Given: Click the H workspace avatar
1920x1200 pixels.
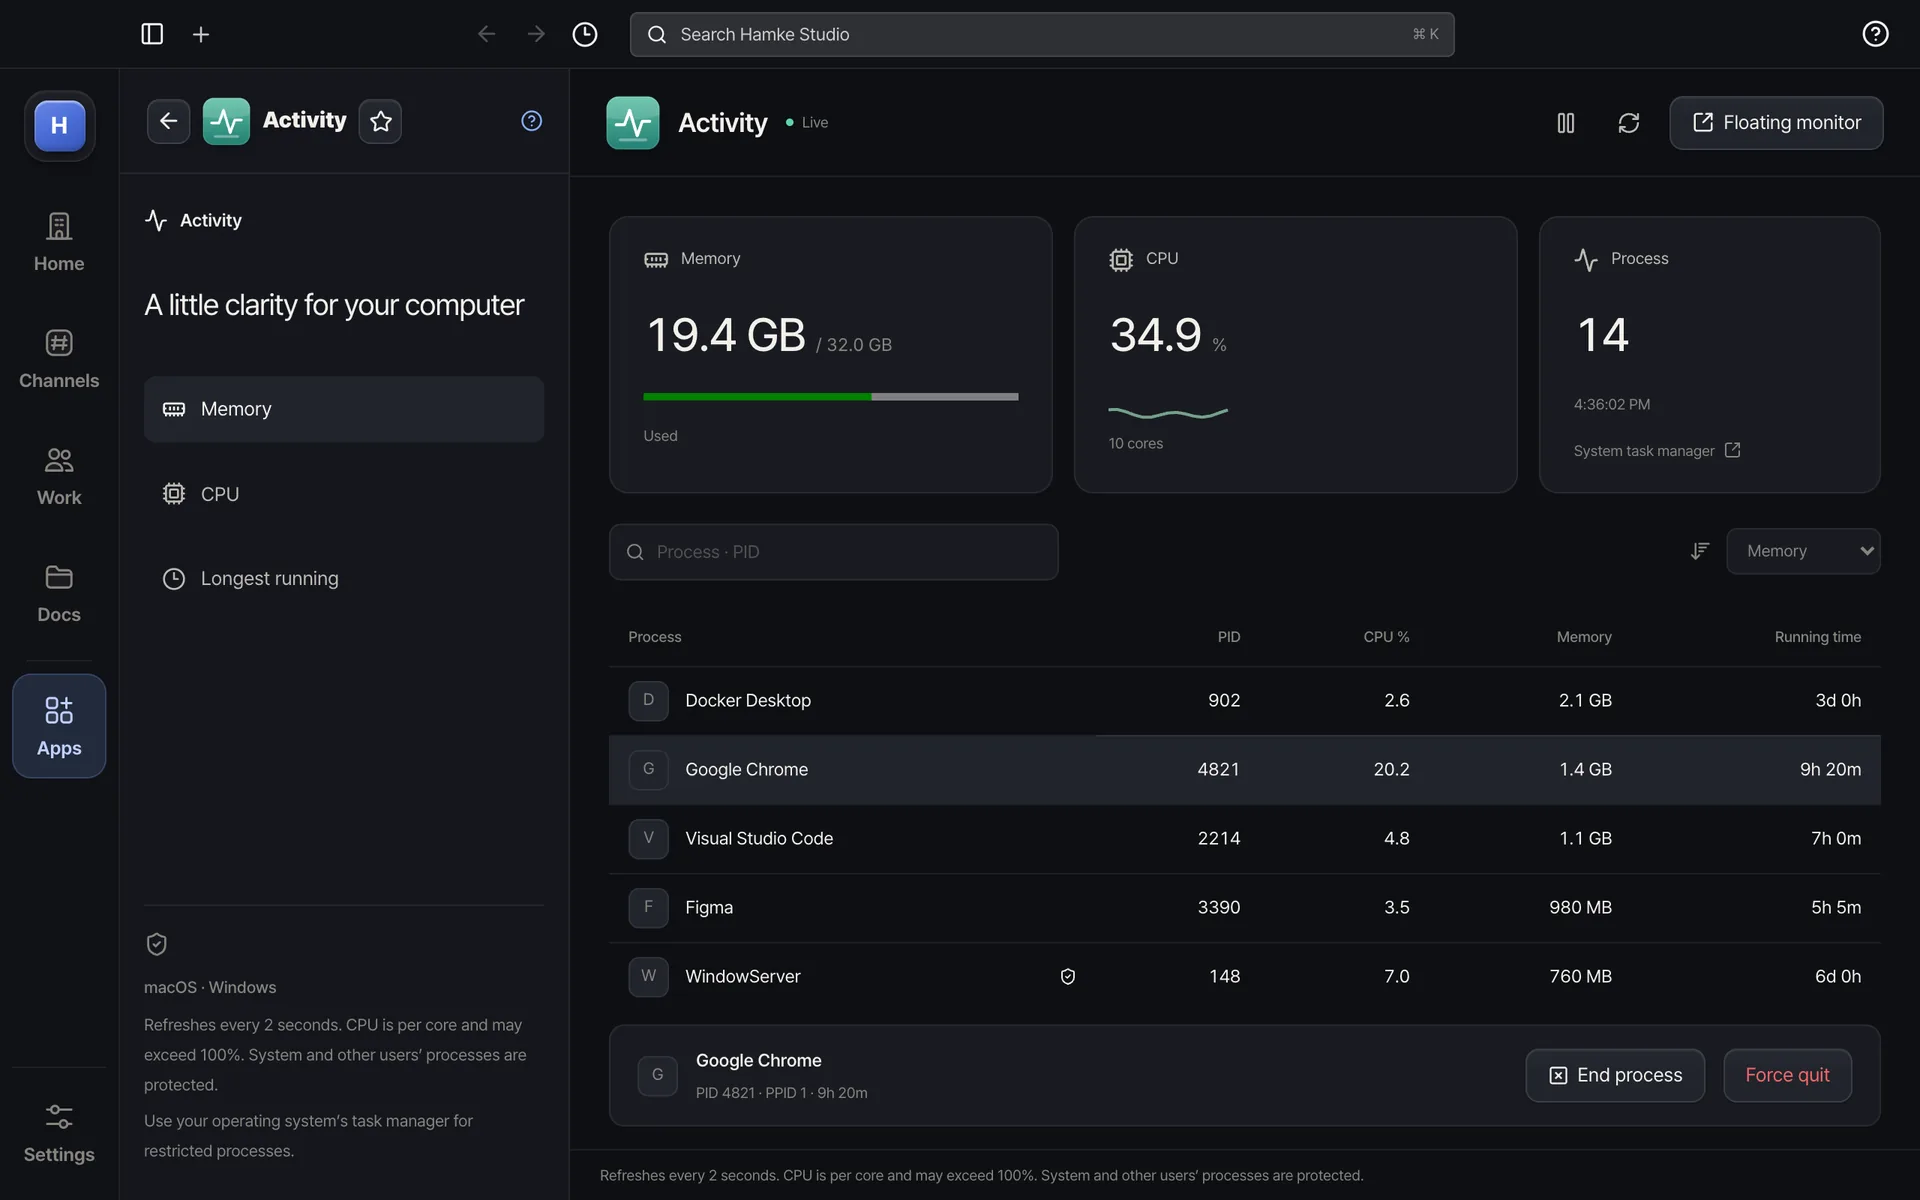Looking at the screenshot, I should (59, 126).
